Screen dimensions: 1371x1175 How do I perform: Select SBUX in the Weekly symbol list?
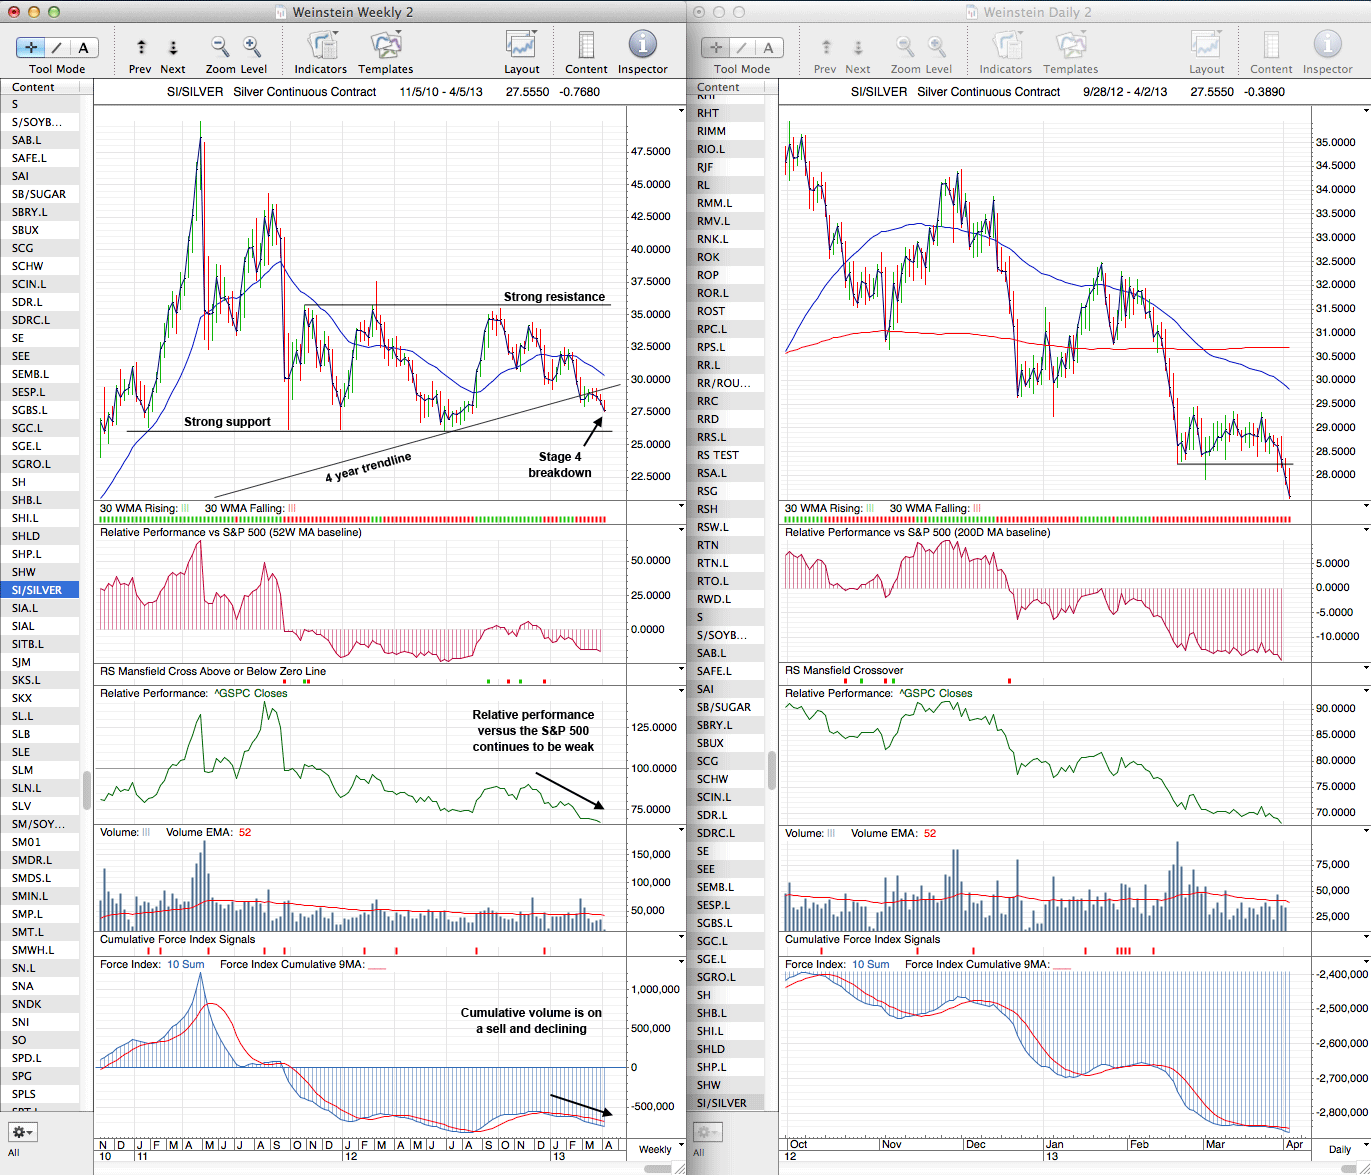(26, 230)
